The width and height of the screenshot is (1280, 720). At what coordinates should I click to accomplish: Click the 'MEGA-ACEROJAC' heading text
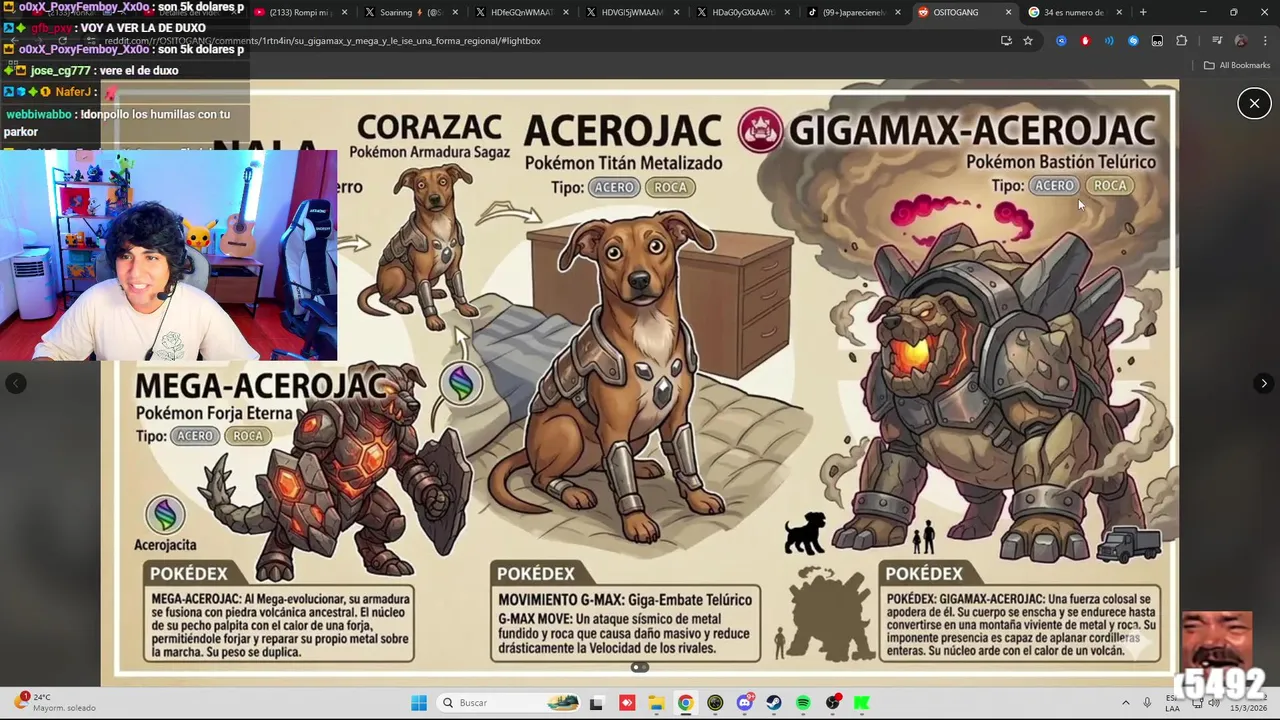pyautogui.click(x=260, y=387)
